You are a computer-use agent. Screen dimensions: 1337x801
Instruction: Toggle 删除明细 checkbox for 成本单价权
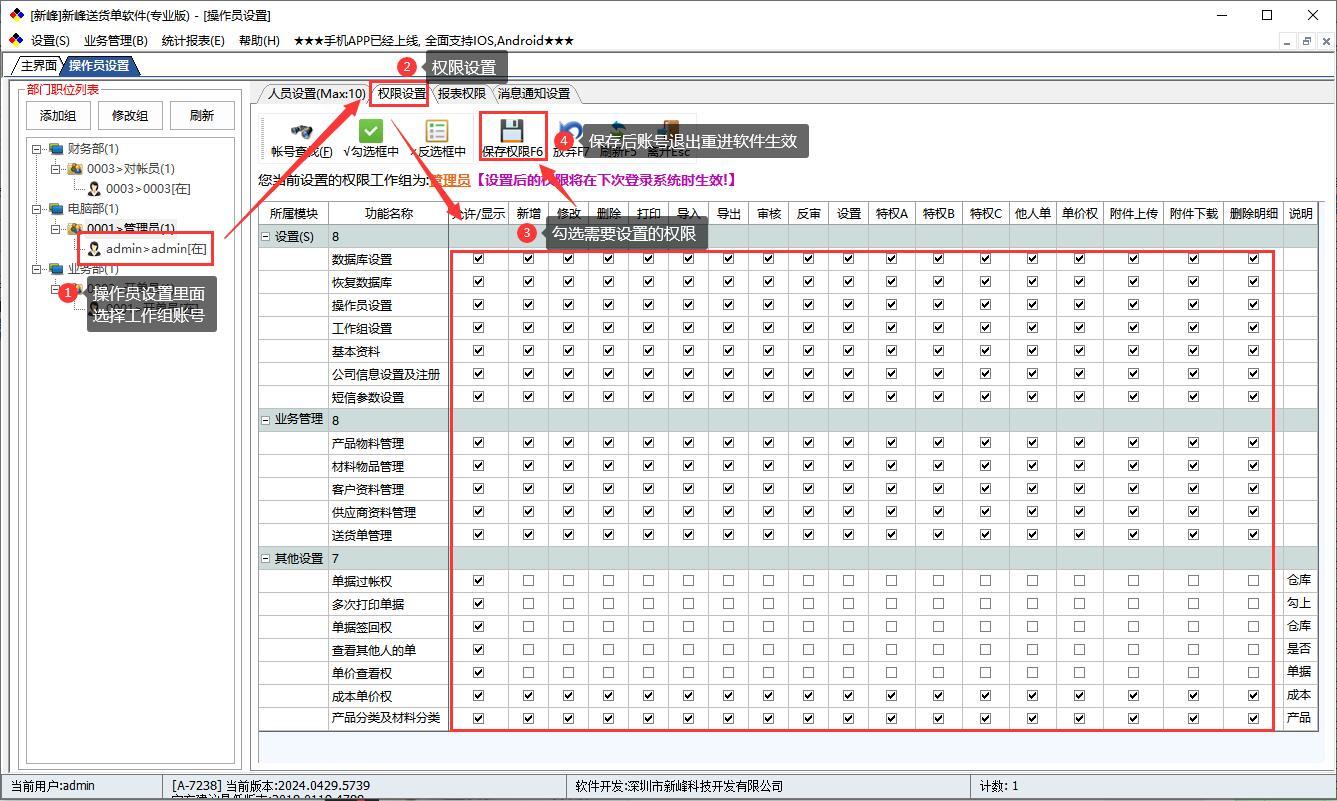click(1253, 695)
